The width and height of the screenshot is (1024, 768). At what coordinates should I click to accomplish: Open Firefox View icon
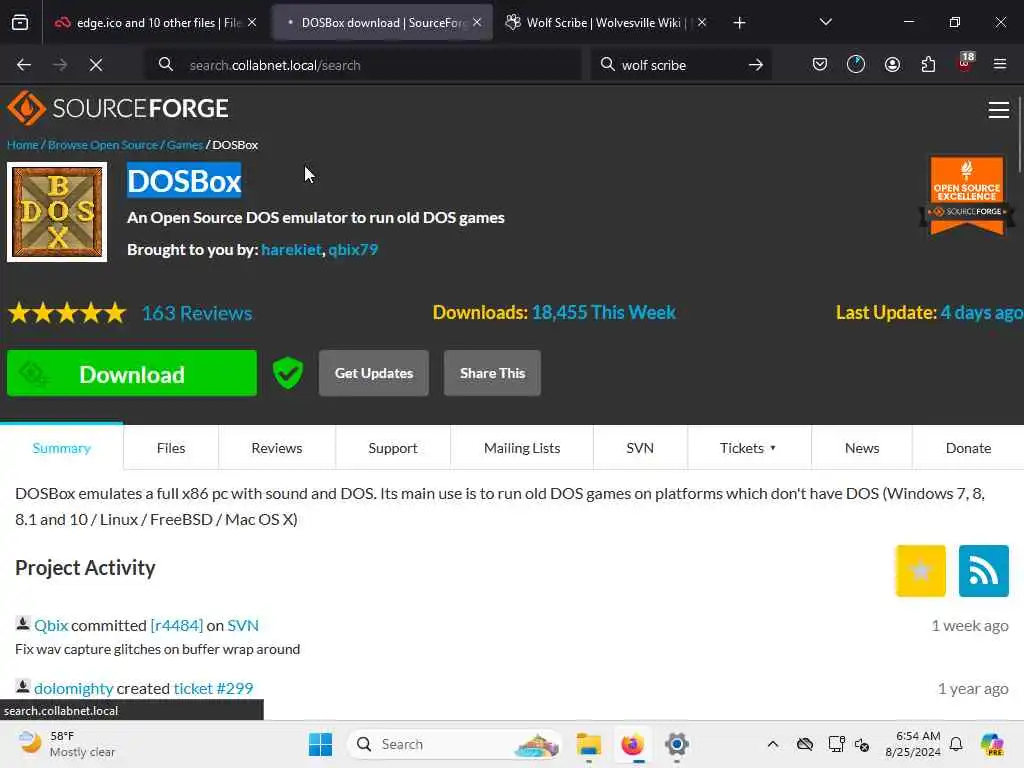pyautogui.click(x=20, y=23)
